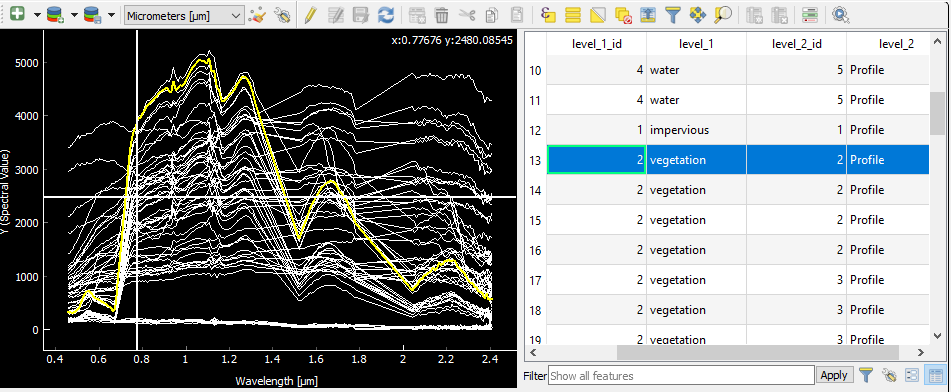Open dropdown arrow beside save library icon
Viewport: 951px width, 392px height.
pos(112,15)
